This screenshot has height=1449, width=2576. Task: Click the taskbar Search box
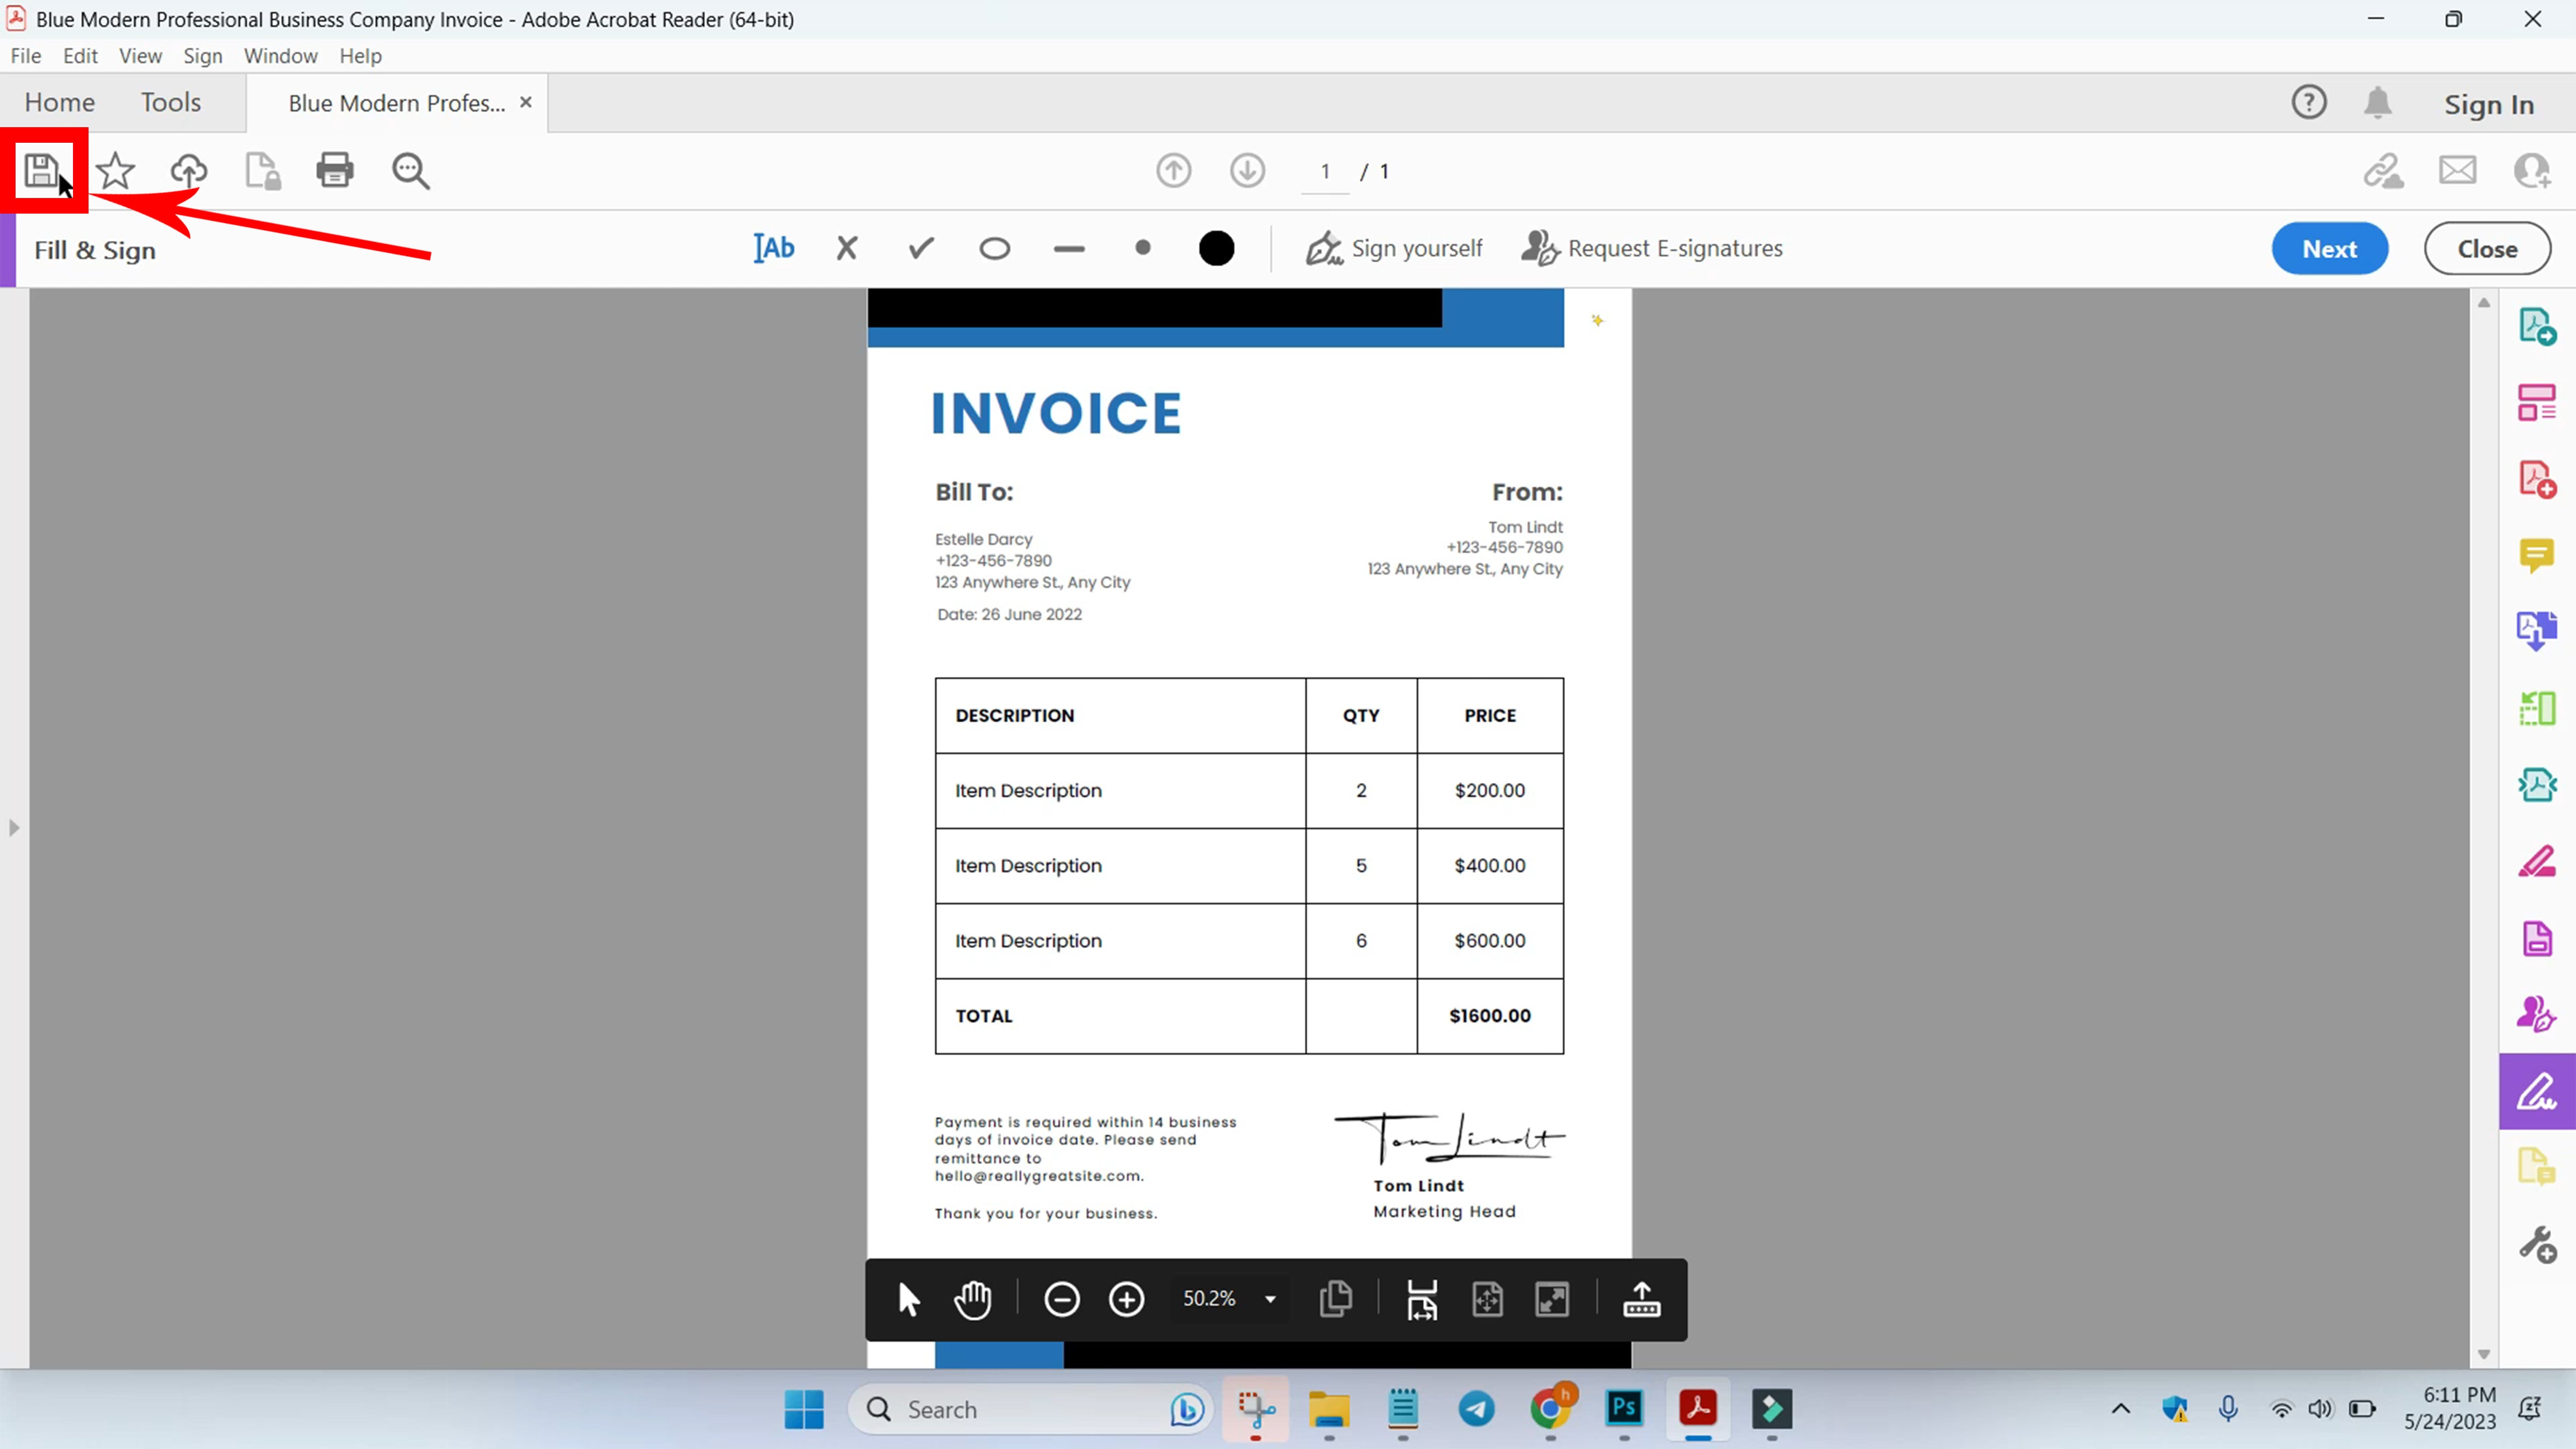click(1030, 1409)
